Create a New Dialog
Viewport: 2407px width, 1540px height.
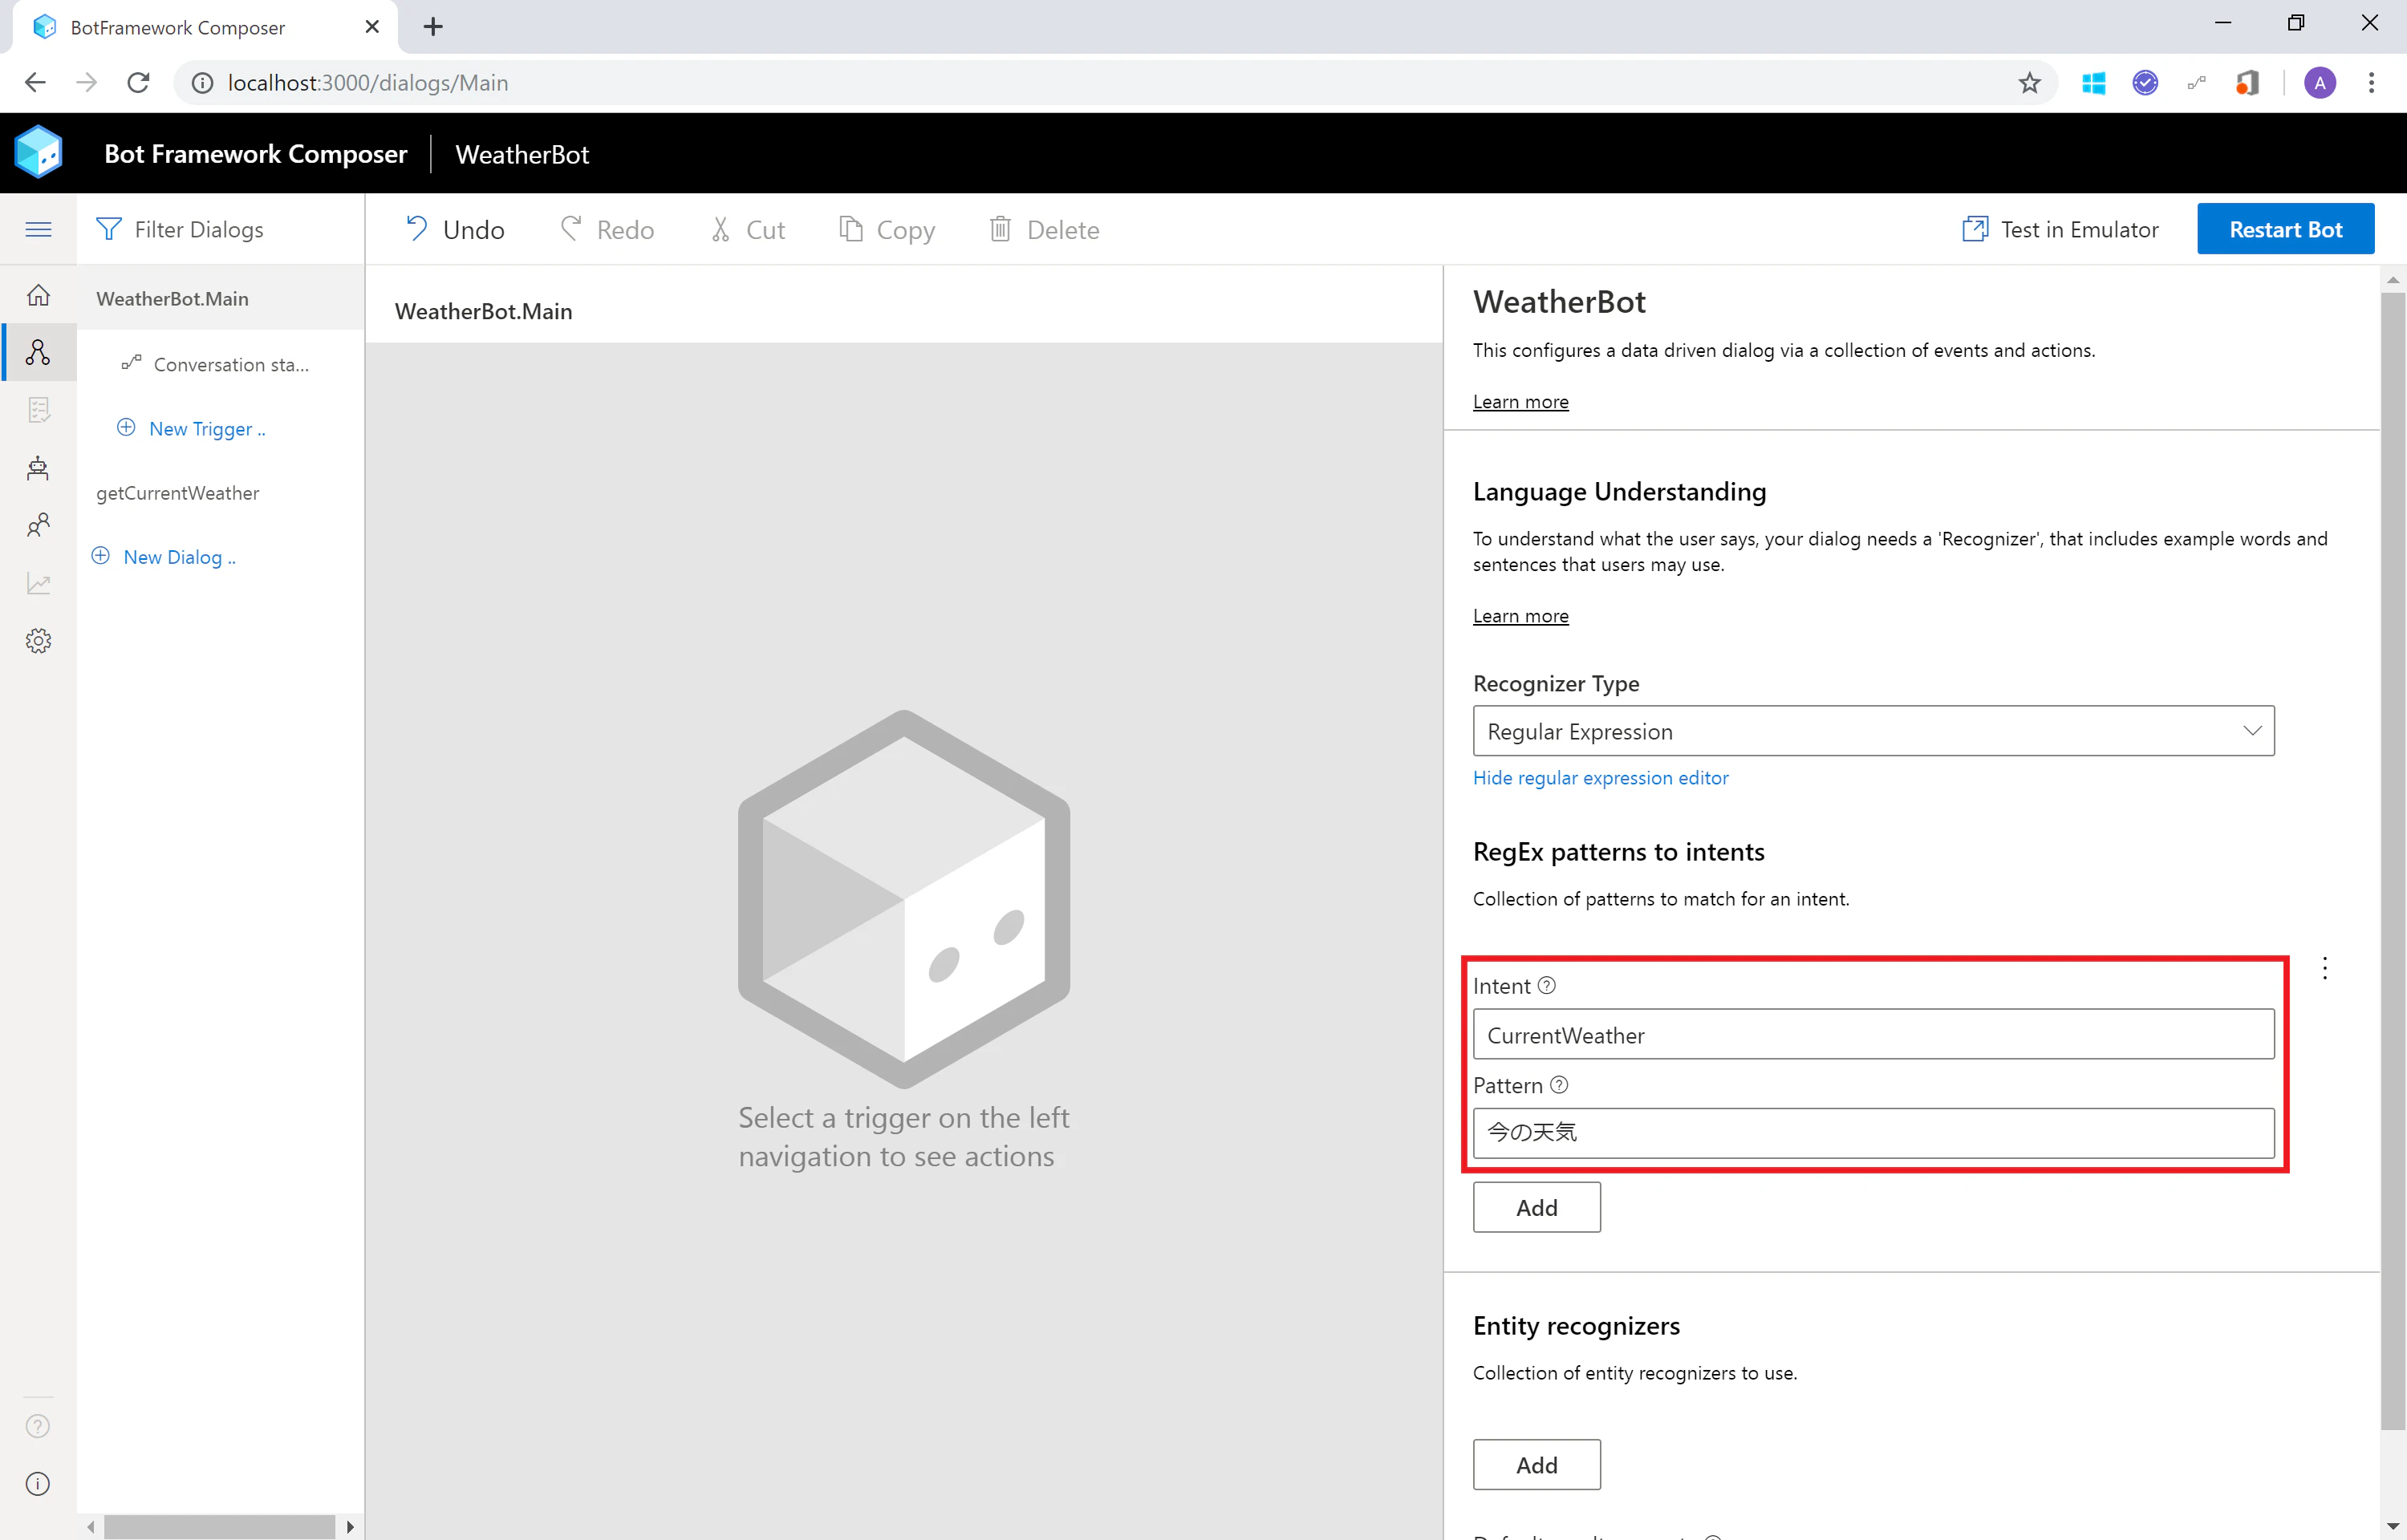[164, 557]
